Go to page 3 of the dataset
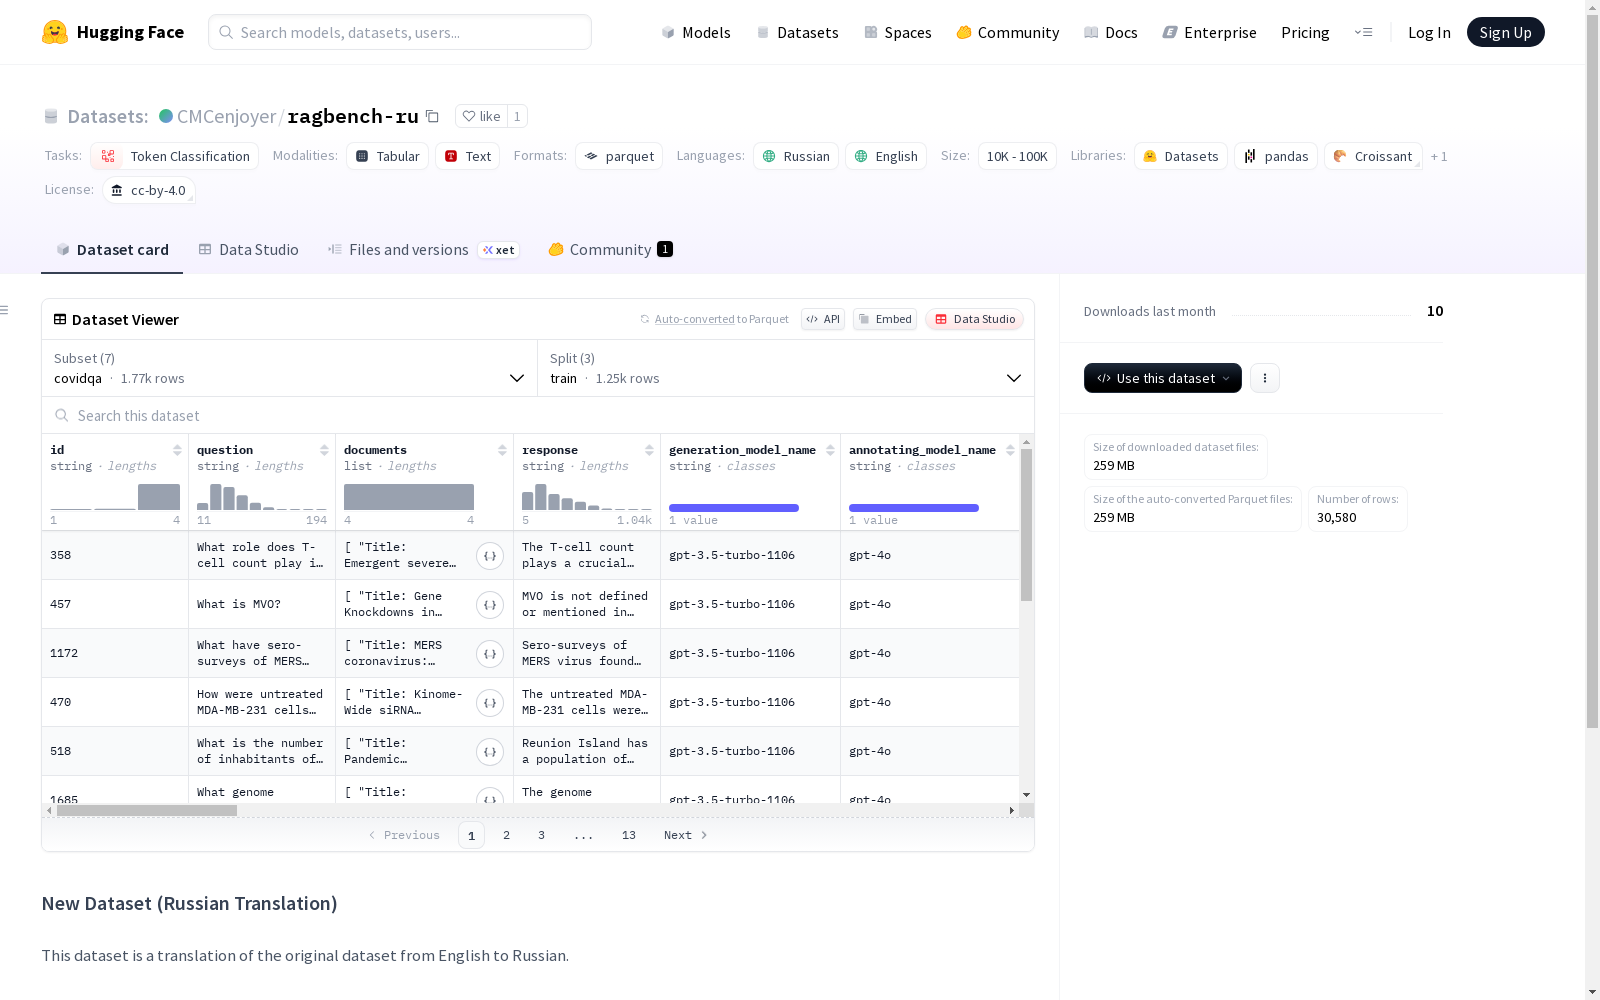The image size is (1600, 1000). coord(542,835)
